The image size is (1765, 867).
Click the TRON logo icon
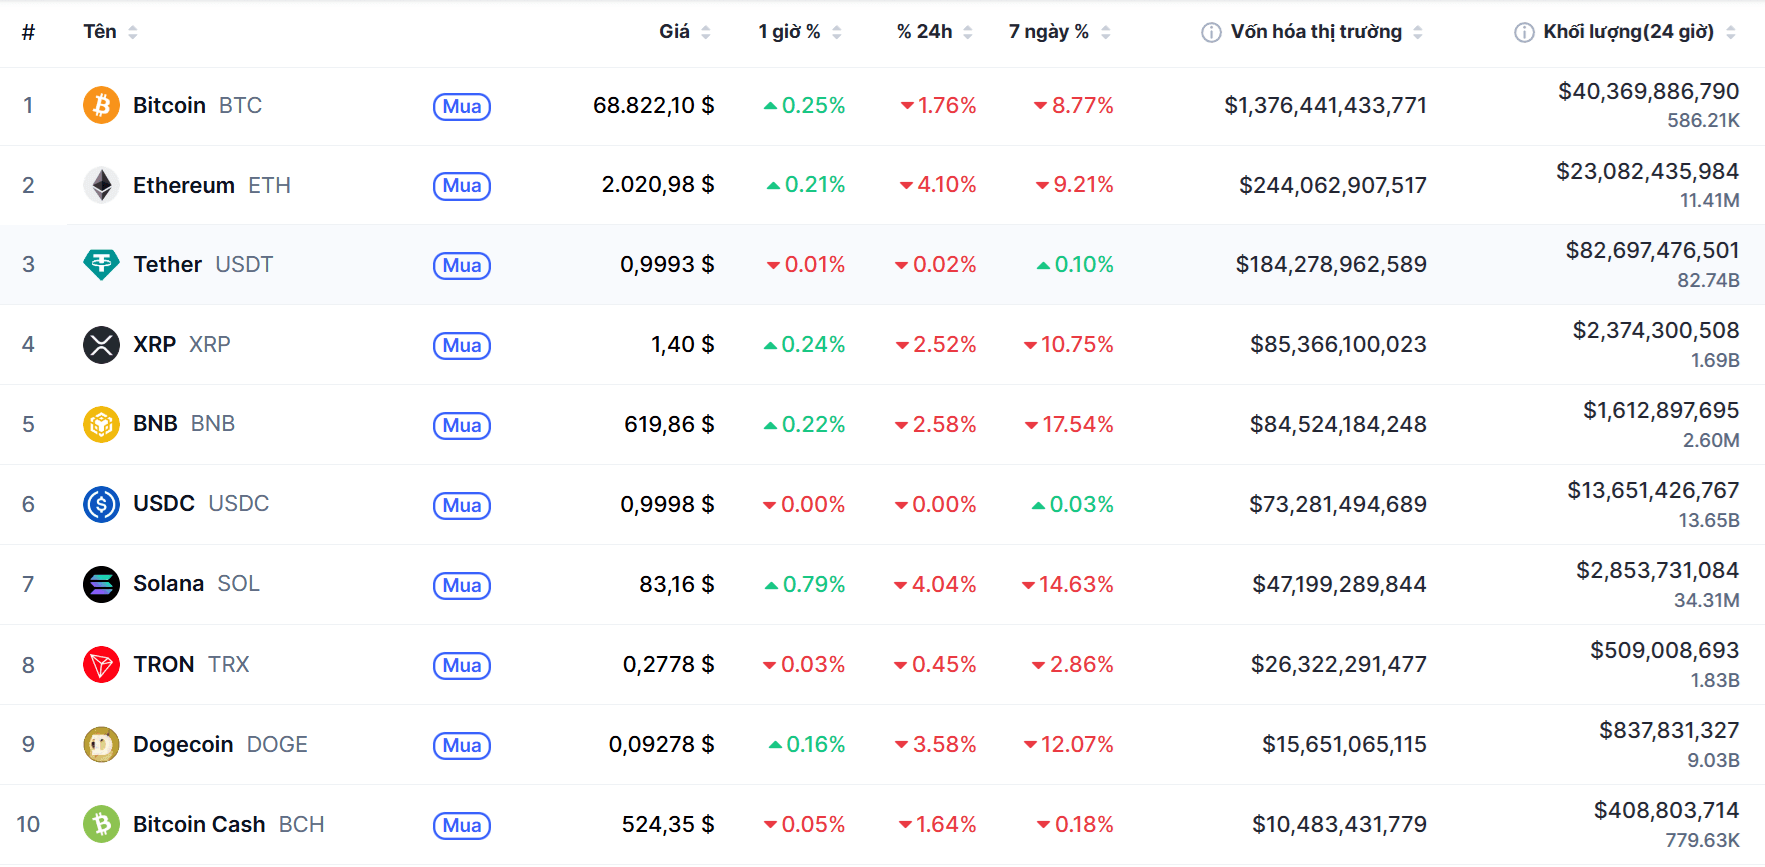pyautogui.click(x=101, y=664)
